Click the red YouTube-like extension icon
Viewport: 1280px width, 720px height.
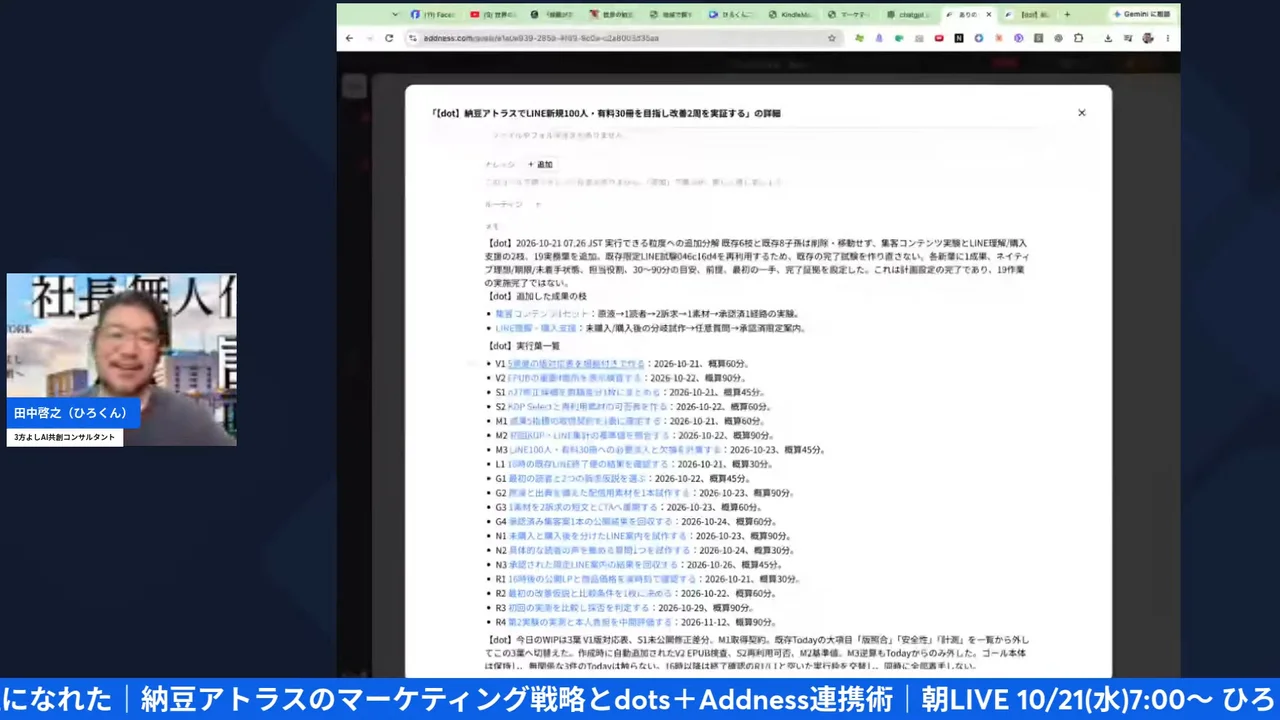[x=939, y=38]
